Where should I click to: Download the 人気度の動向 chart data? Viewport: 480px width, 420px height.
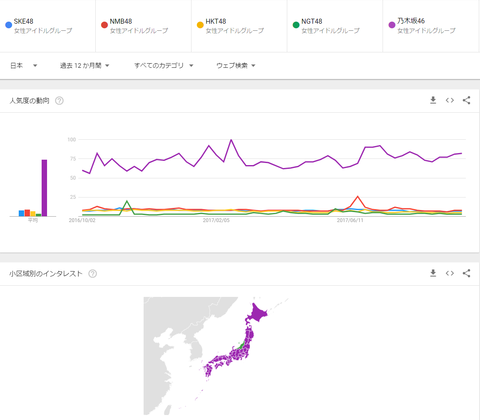coord(433,100)
